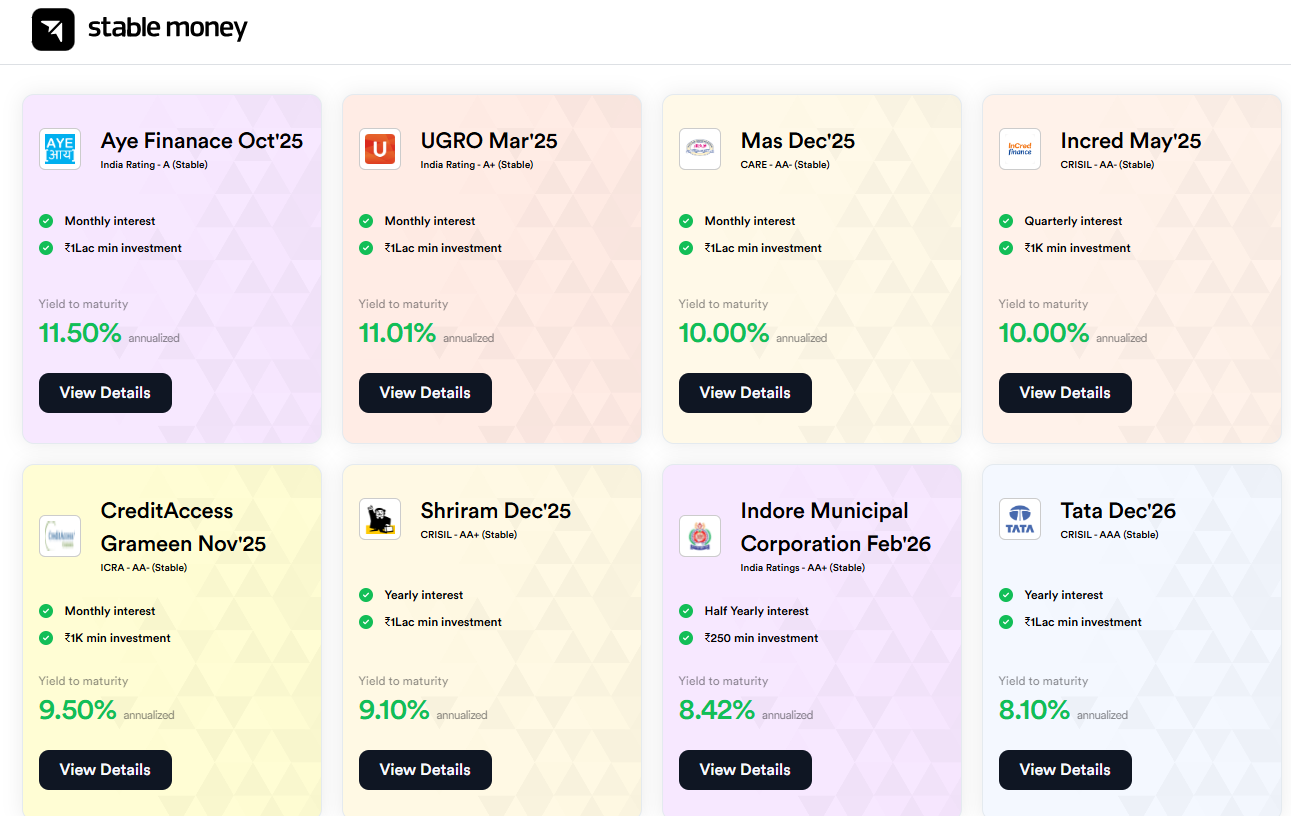View details for Indore Municipal Corporation bond

tap(745, 770)
